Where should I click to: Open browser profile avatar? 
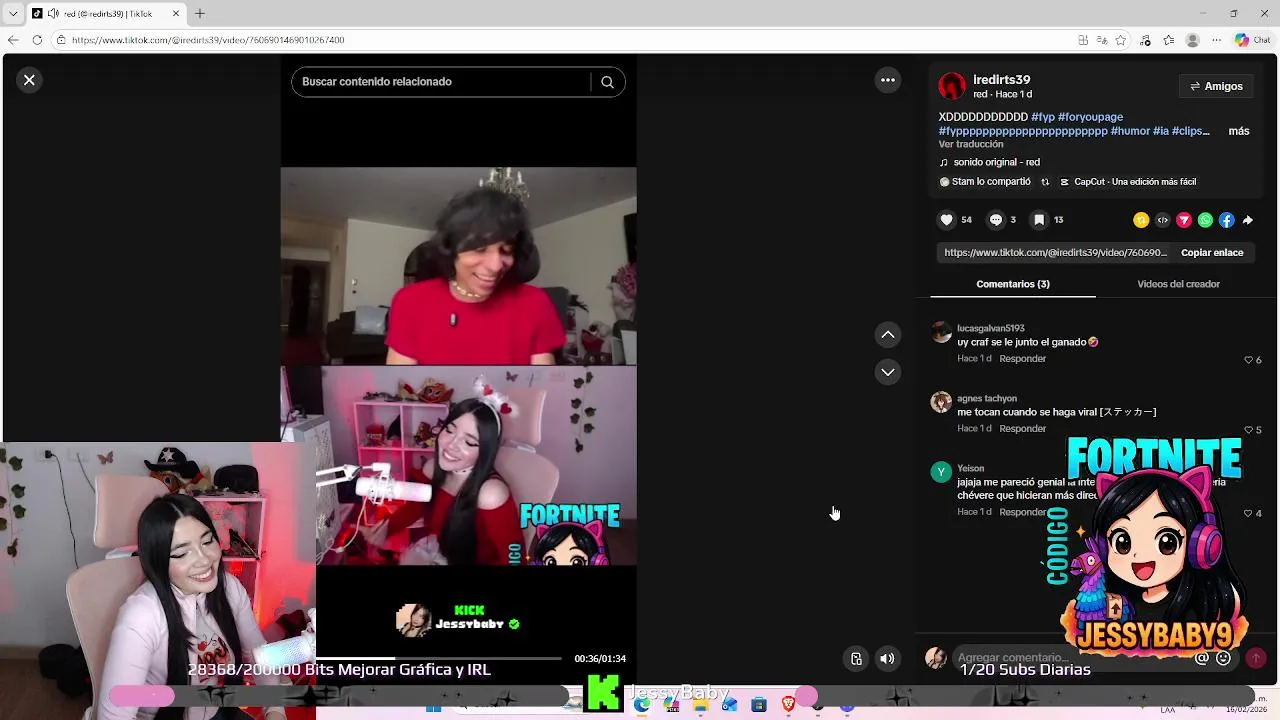click(1192, 40)
